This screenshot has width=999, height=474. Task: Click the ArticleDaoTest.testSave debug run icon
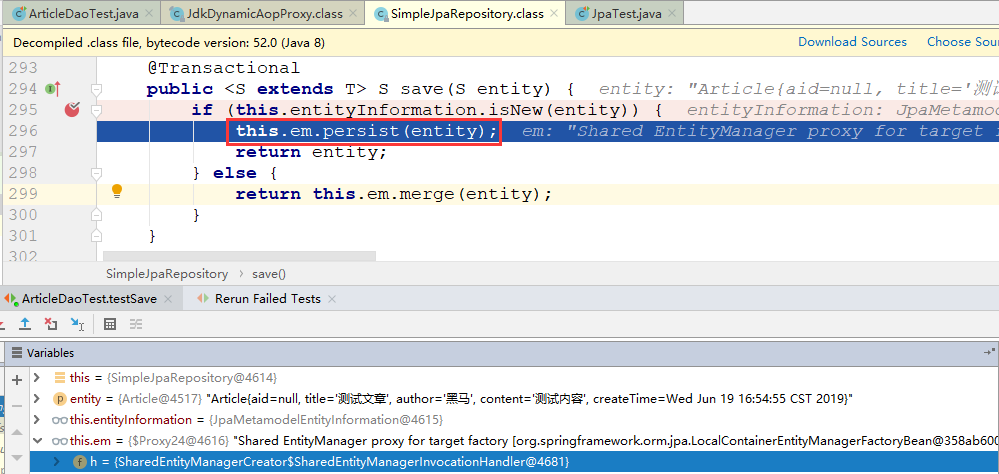pos(11,299)
